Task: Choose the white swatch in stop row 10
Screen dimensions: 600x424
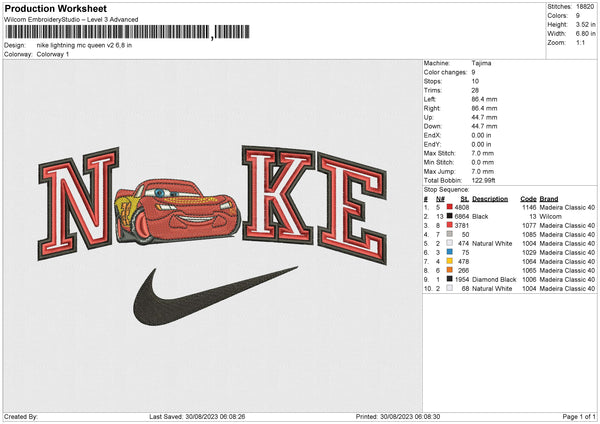Action: [x=449, y=288]
